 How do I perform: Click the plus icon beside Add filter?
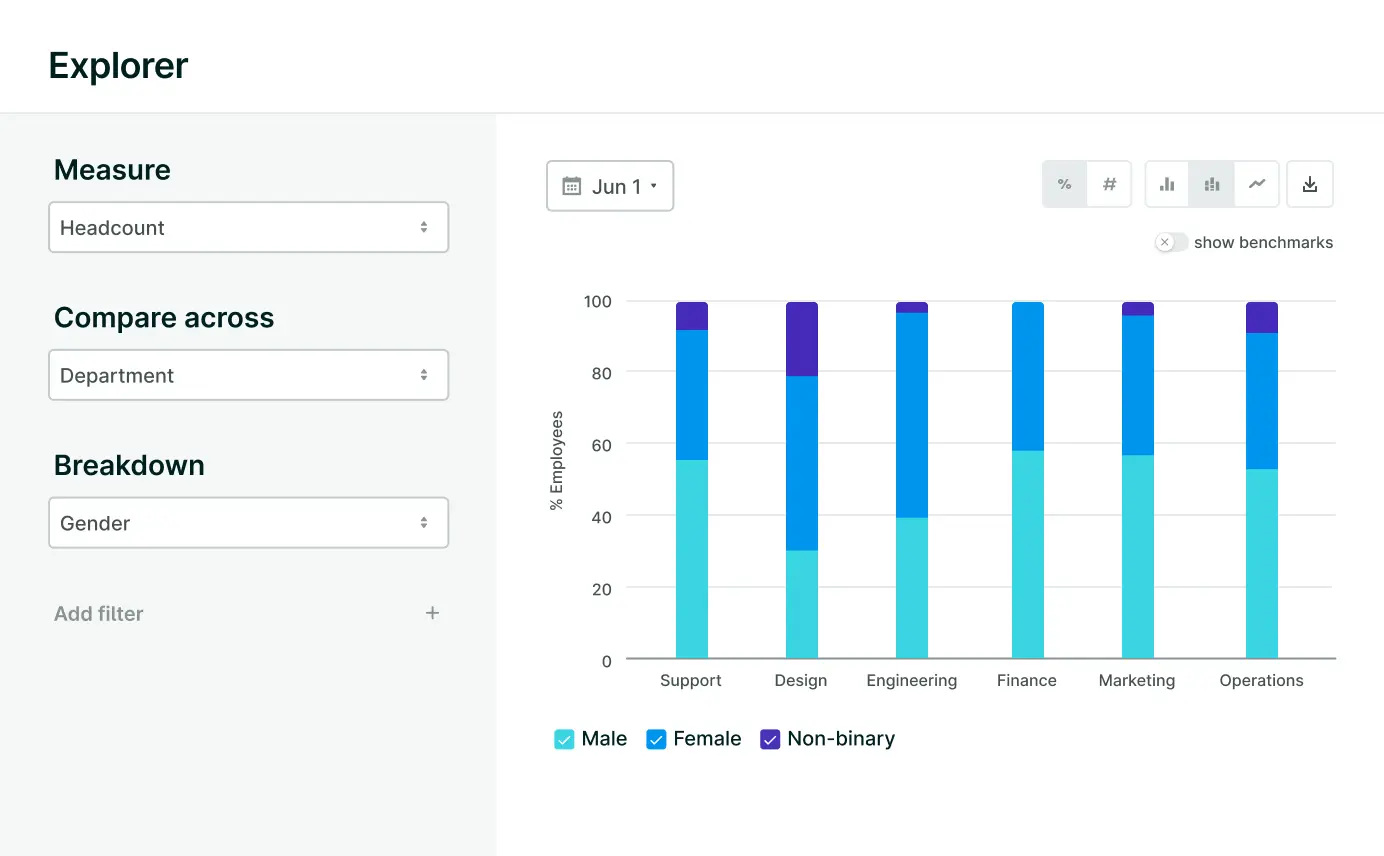432,613
